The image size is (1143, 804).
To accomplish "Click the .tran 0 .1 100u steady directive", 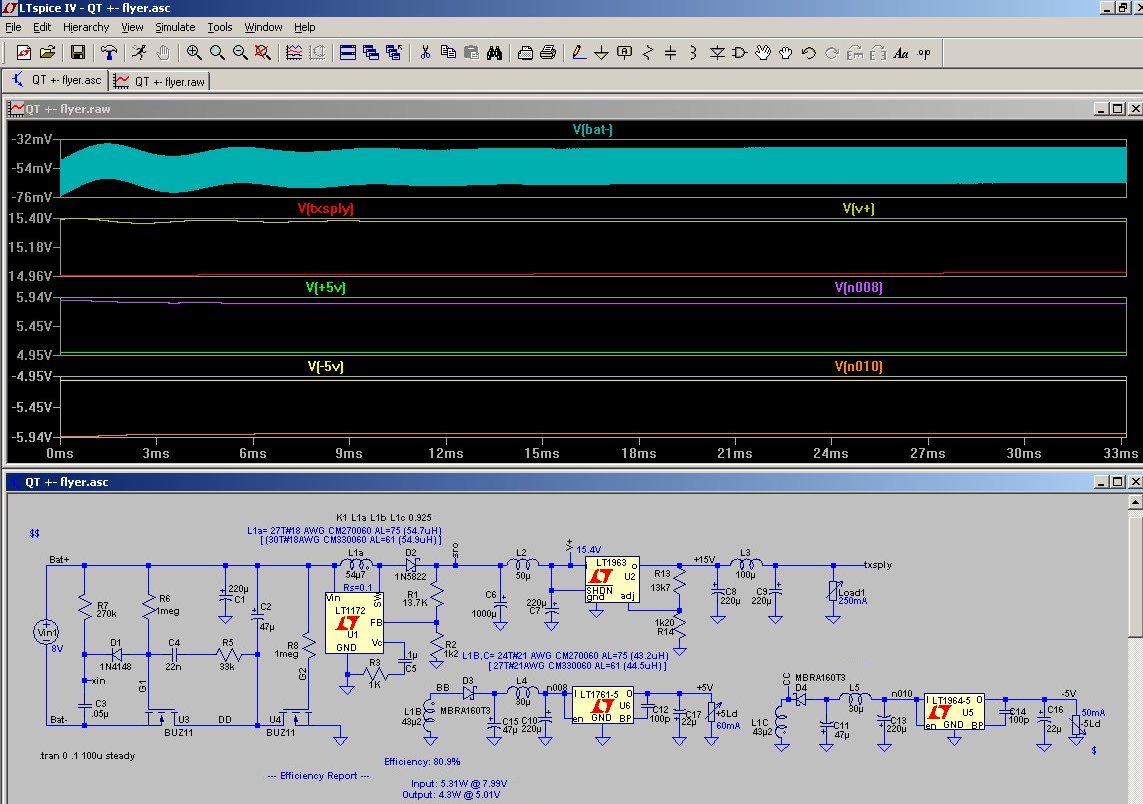I will click(87, 756).
